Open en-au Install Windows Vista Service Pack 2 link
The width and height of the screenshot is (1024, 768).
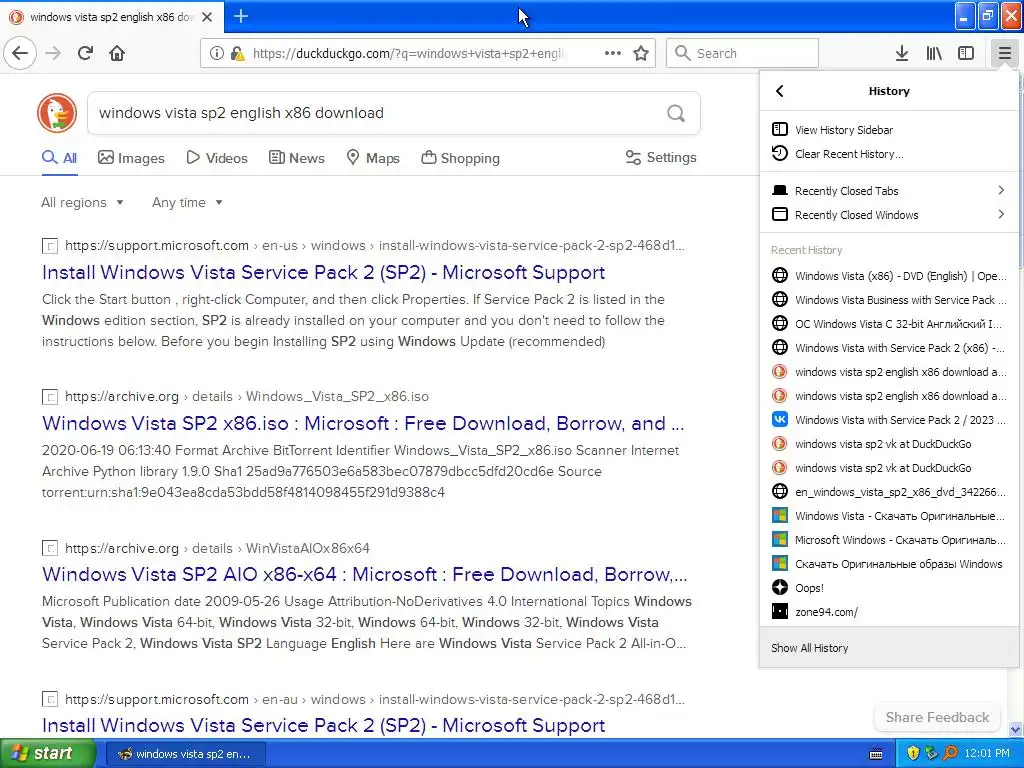click(323, 726)
